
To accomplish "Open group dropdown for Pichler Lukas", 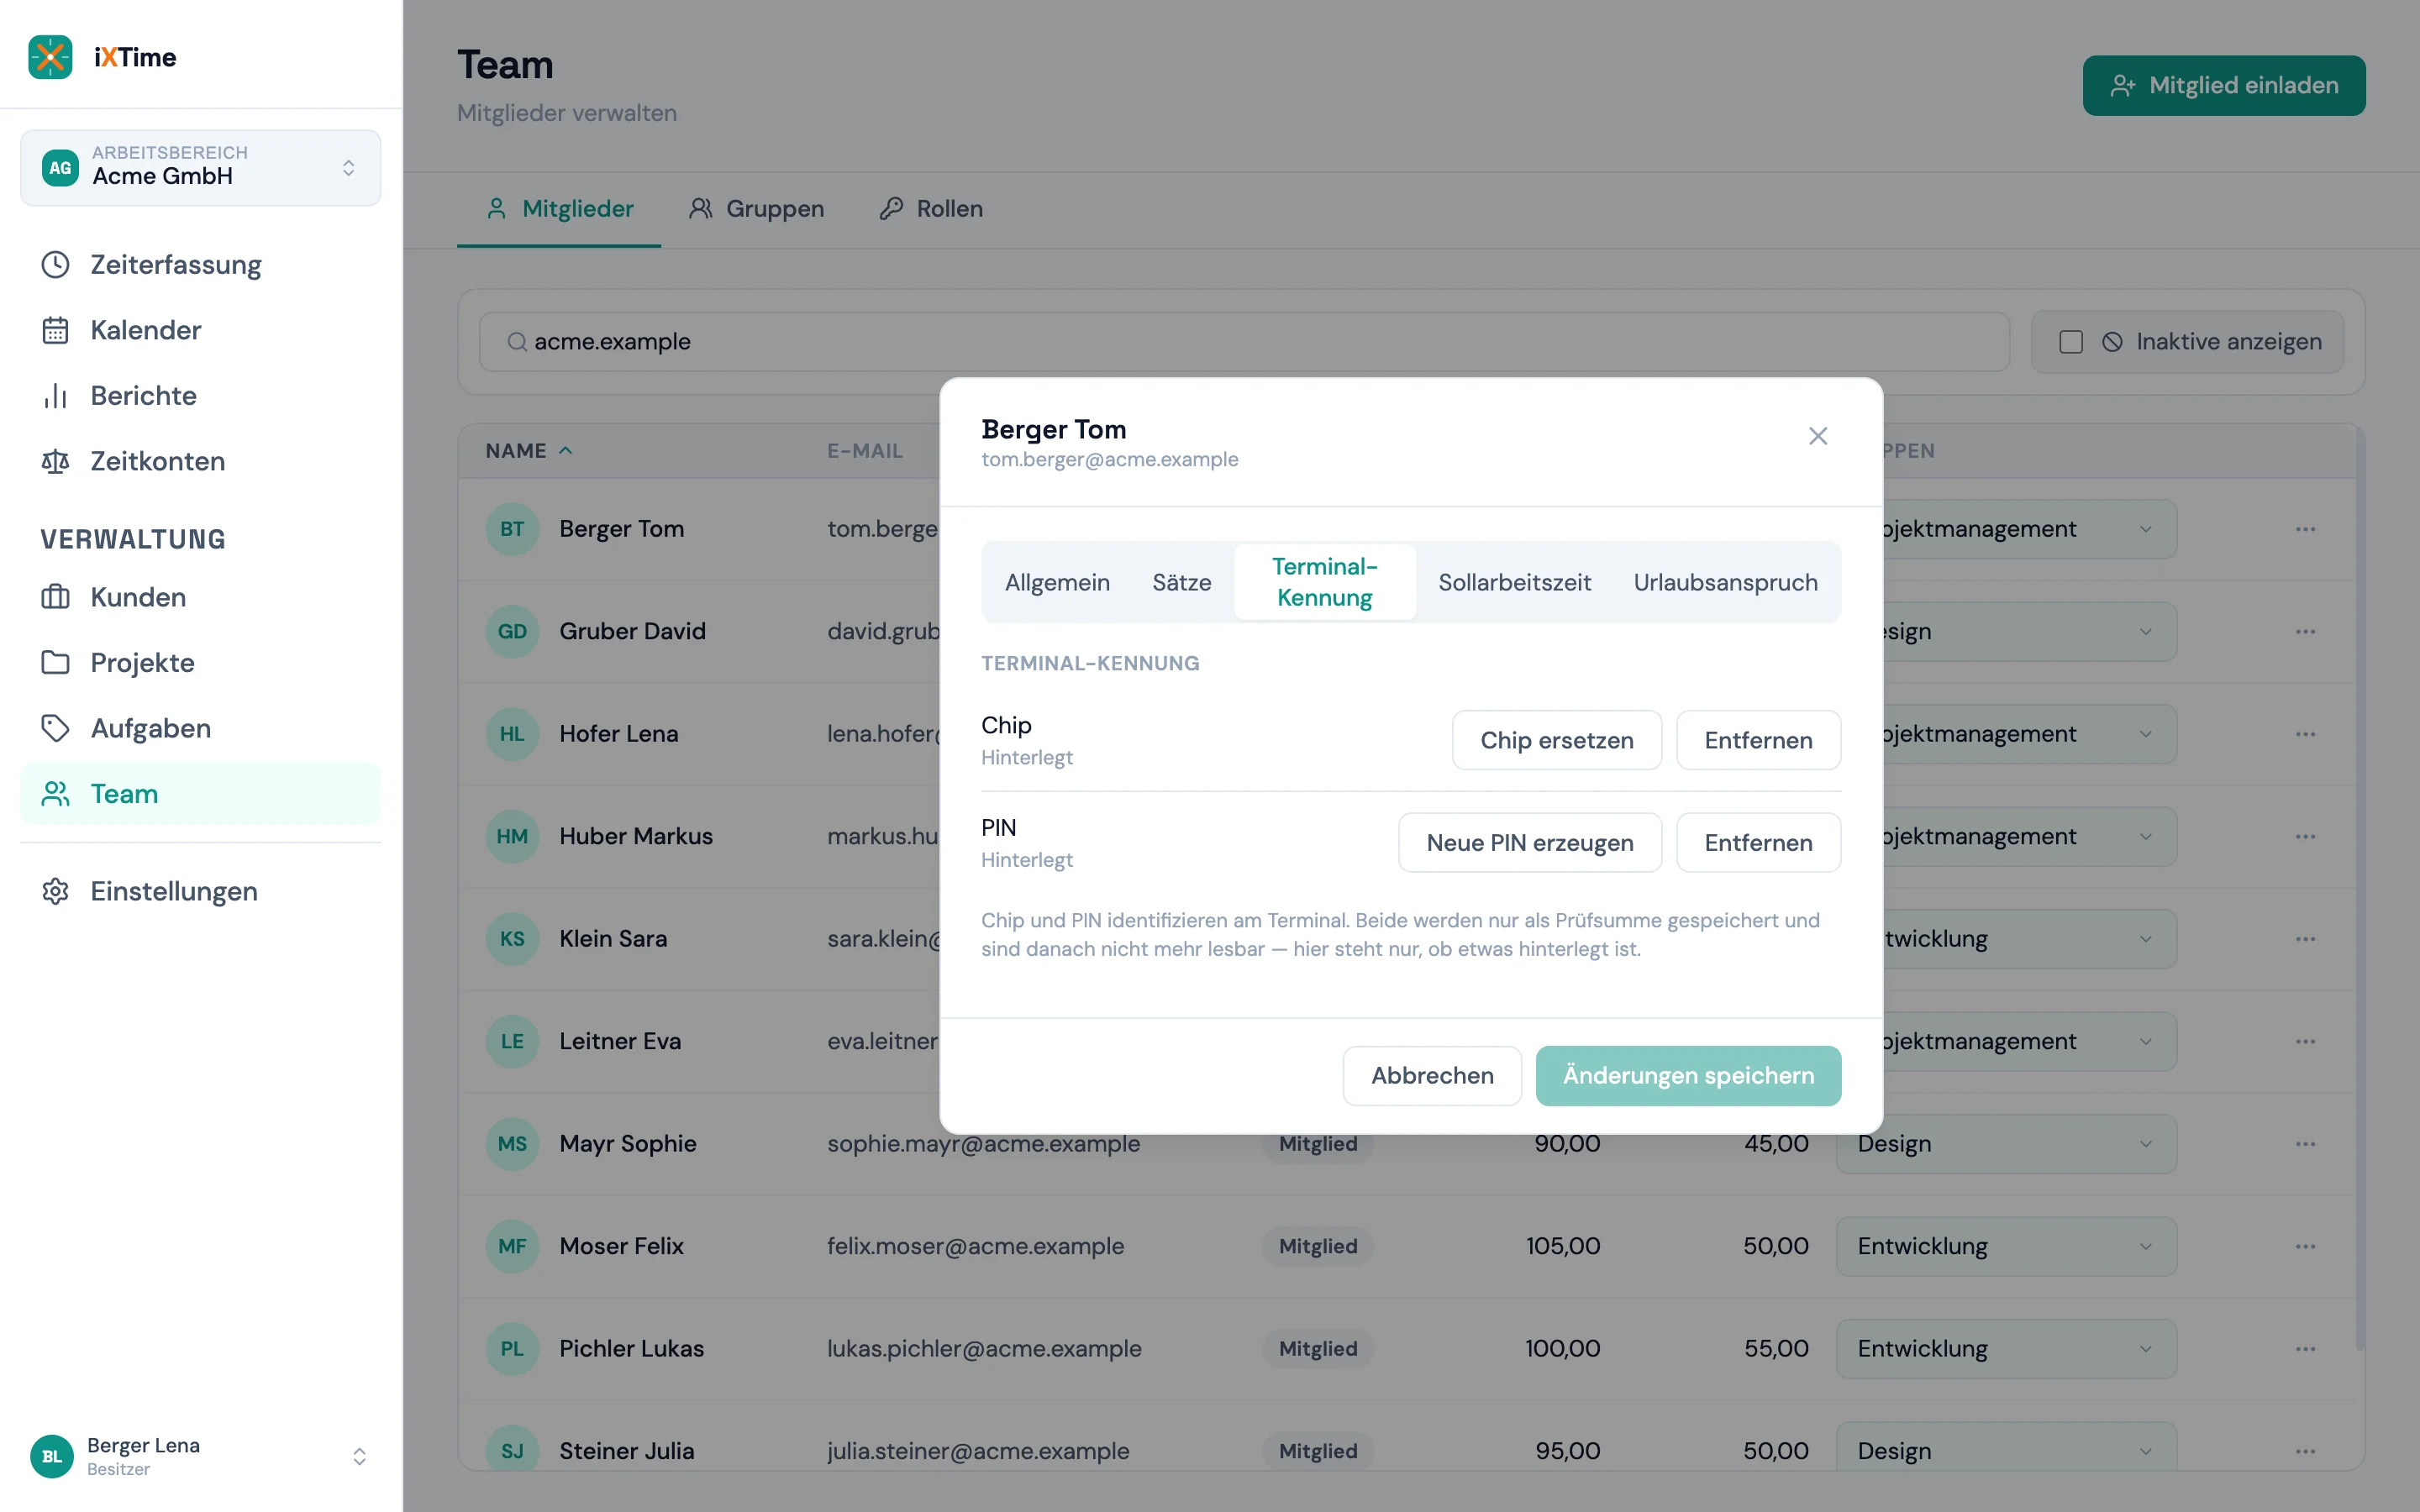I will [2006, 1349].
